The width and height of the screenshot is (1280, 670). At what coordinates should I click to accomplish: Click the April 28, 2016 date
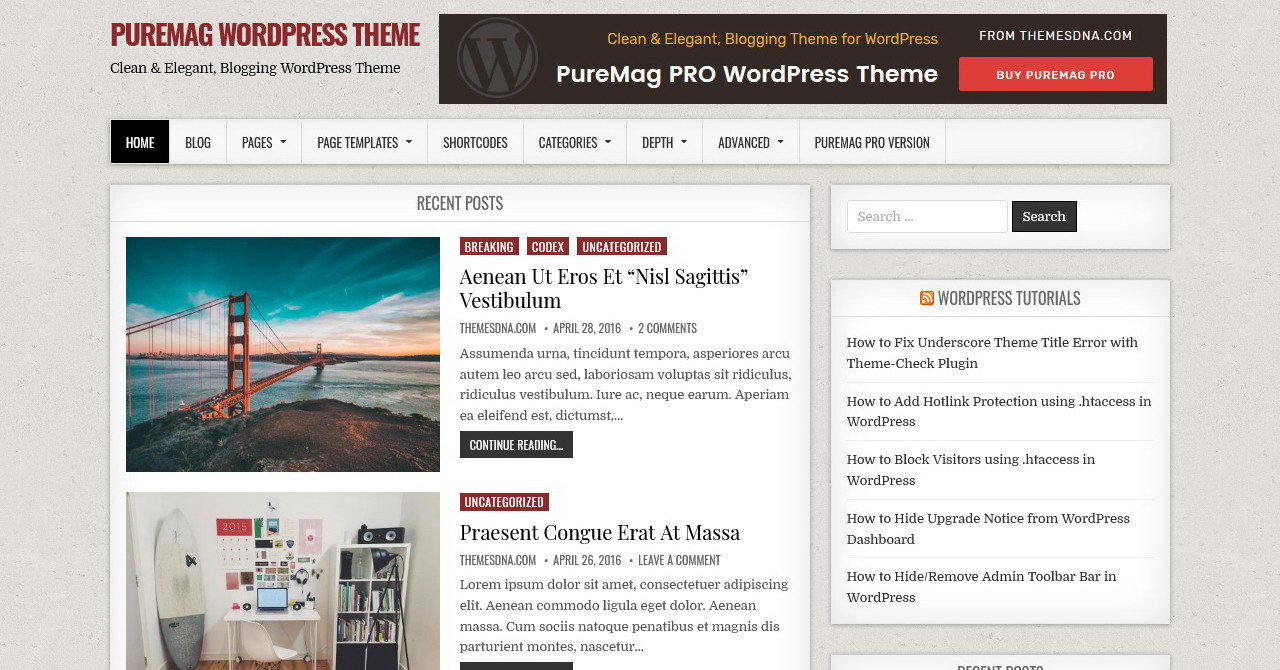(587, 328)
